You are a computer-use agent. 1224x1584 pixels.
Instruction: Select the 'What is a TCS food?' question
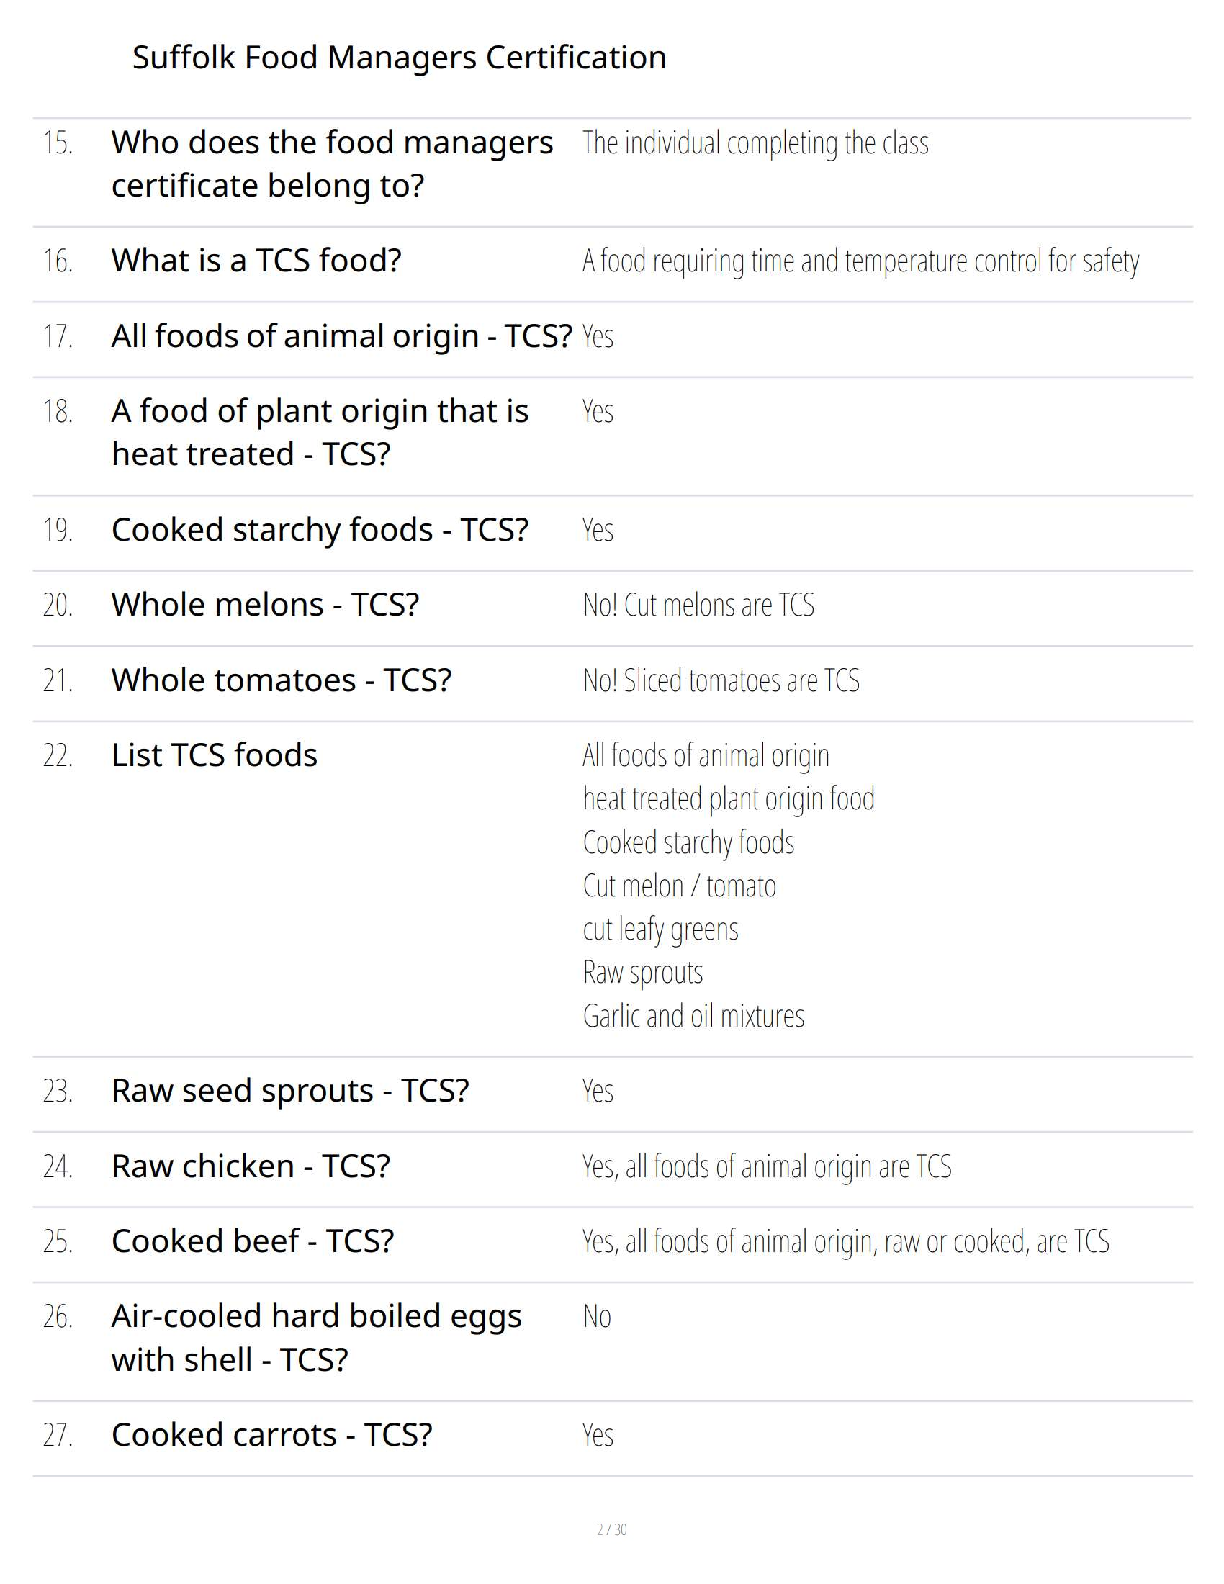click(256, 261)
